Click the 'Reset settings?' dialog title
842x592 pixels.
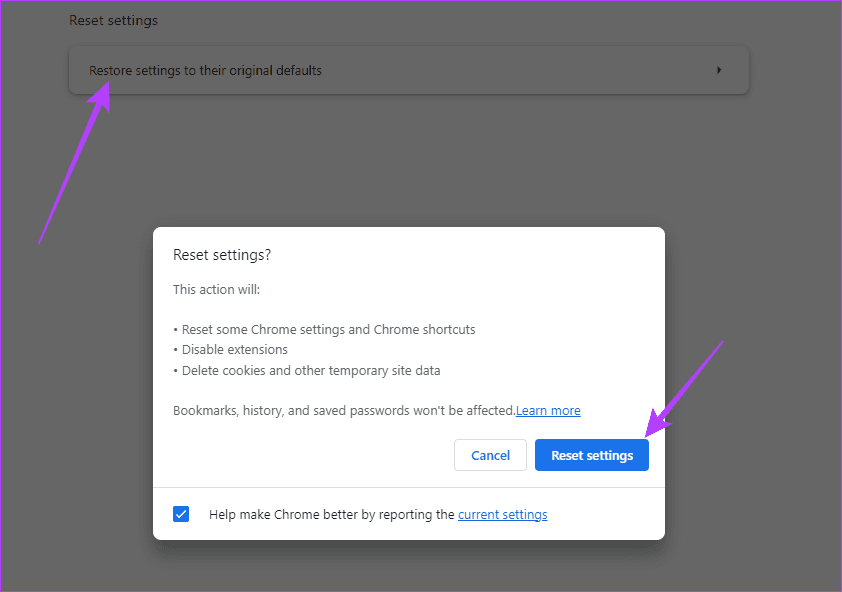222,255
